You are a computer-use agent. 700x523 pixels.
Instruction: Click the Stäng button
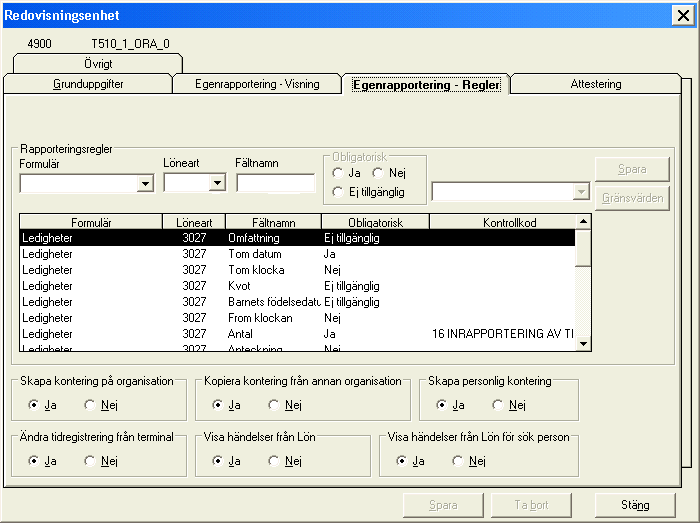point(635,505)
